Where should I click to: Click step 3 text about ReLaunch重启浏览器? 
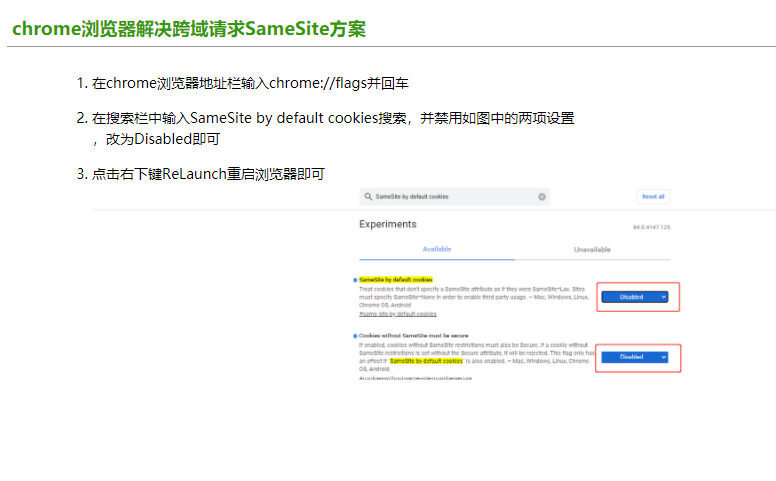pyautogui.click(x=208, y=174)
